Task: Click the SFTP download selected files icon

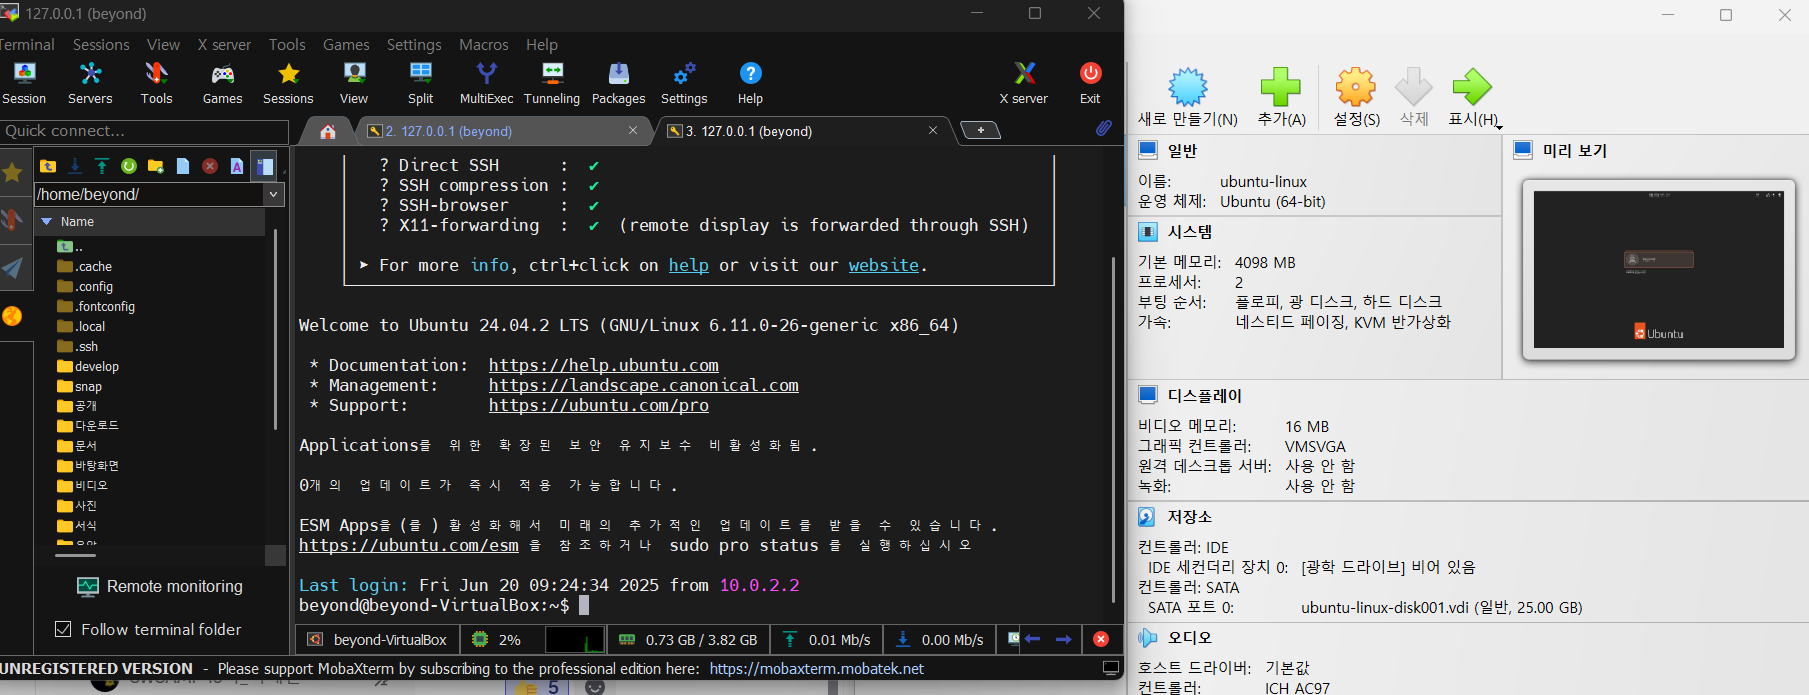Action: point(74,166)
